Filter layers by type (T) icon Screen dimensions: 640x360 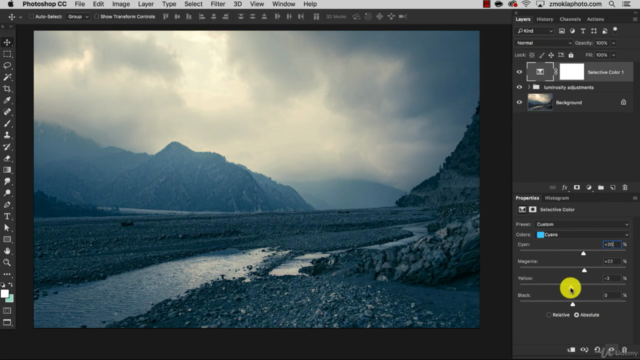point(583,31)
